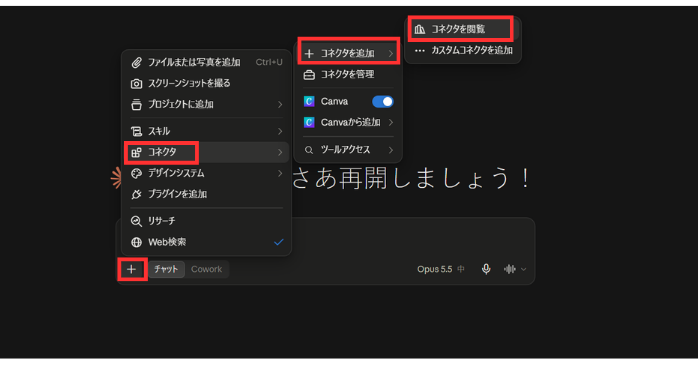Screen dimensions: 698x365
Task: Click the paperclip icon for adding files
Action: click(136, 62)
